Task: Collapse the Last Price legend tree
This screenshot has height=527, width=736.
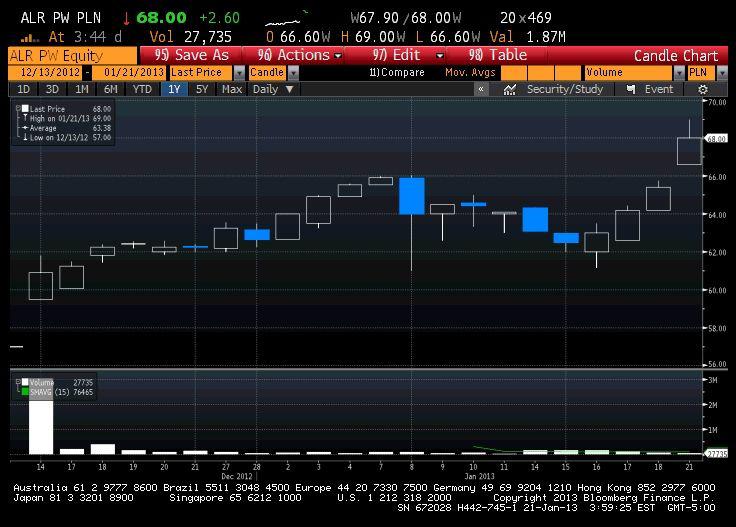Action: click(x=18, y=108)
